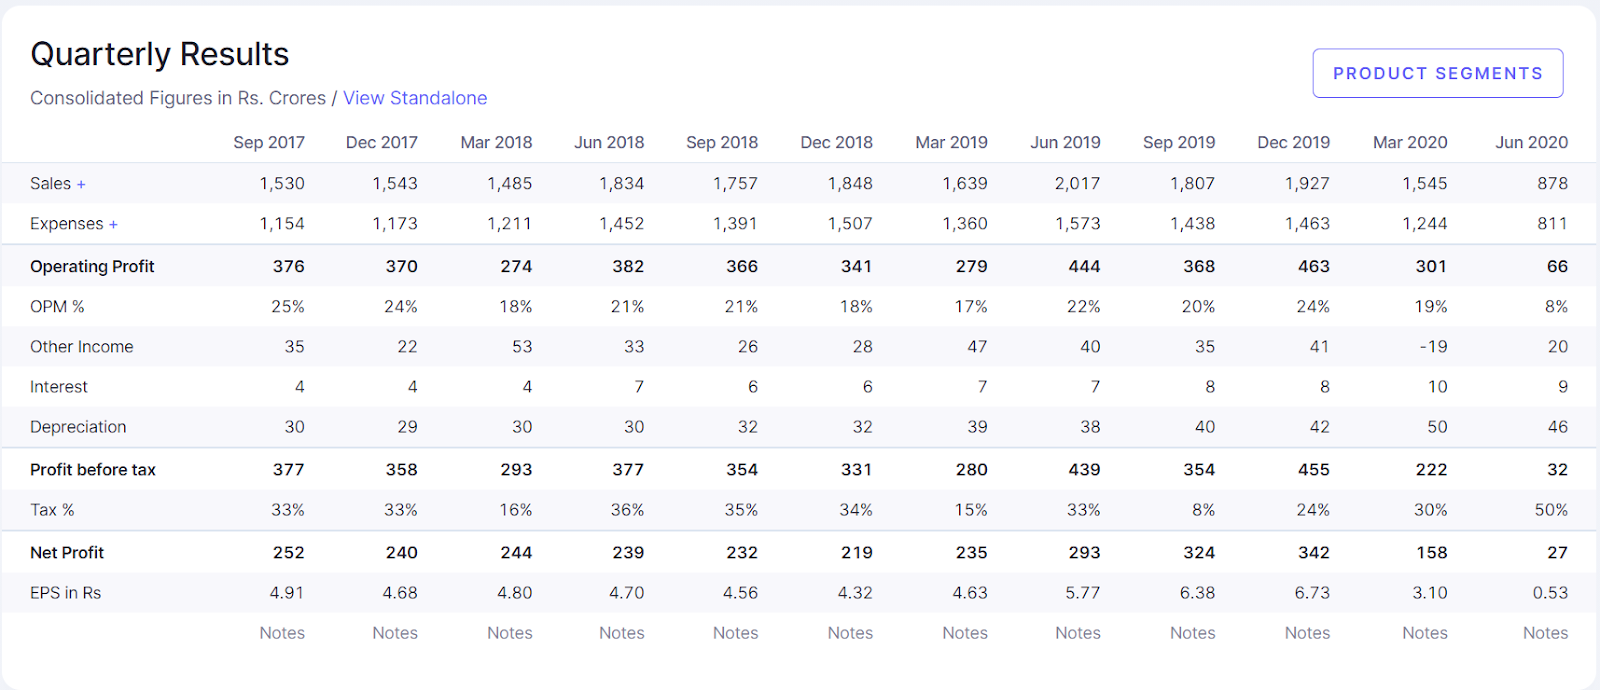Click the Operating Profit row label

pos(92,266)
